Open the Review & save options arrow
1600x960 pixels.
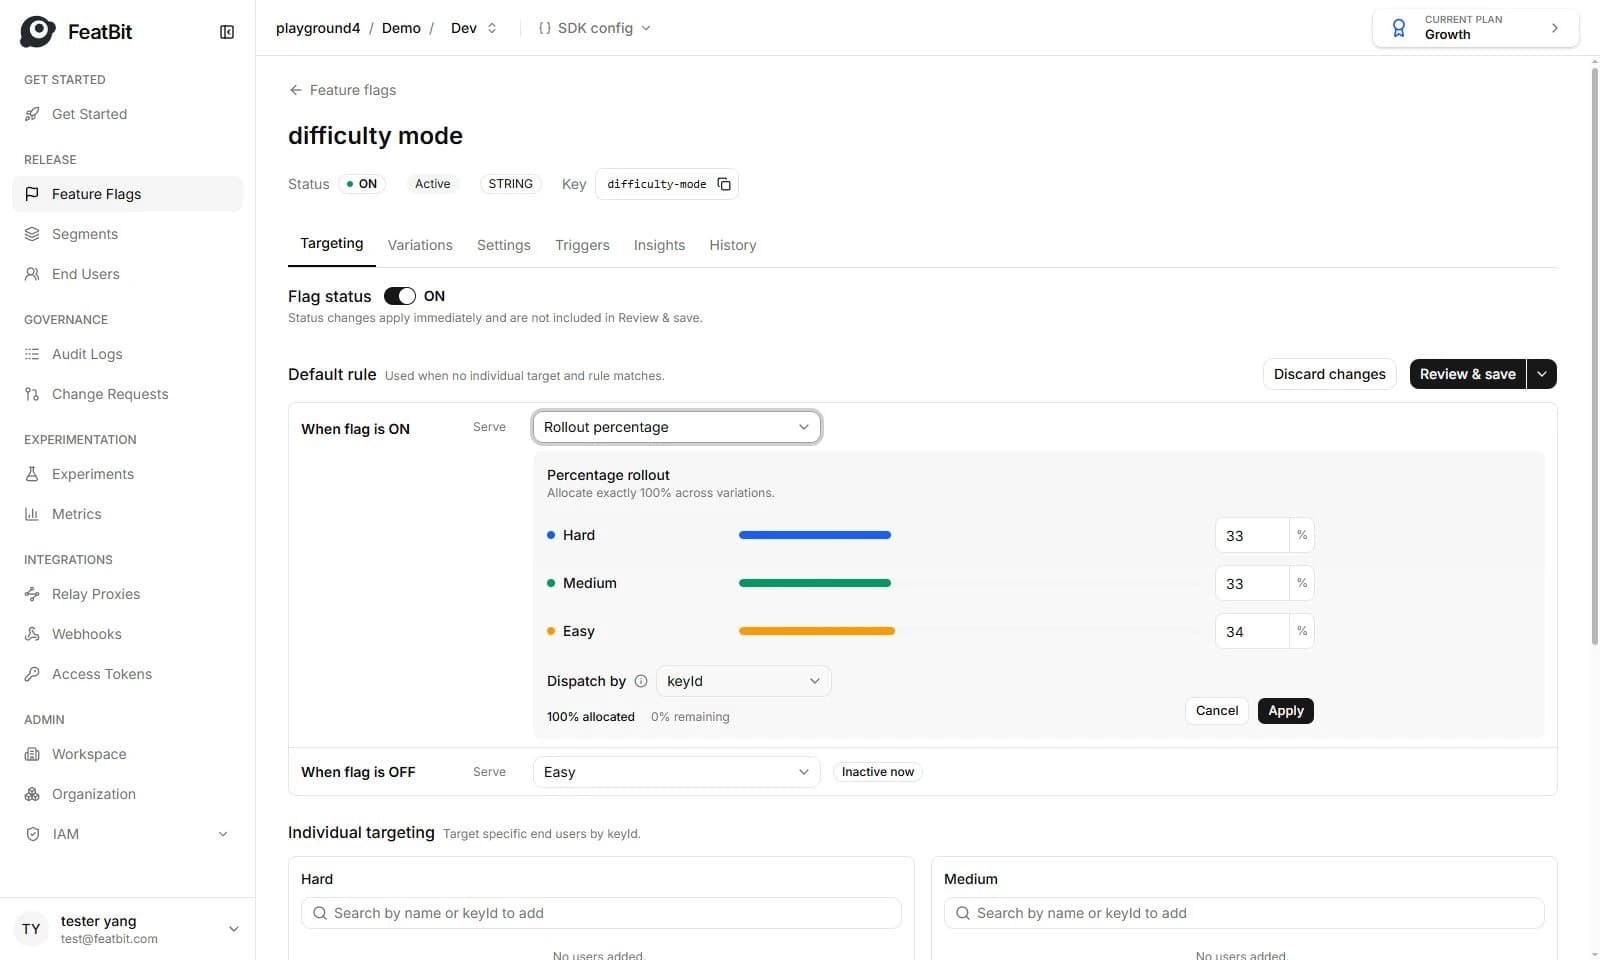[1542, 374]
